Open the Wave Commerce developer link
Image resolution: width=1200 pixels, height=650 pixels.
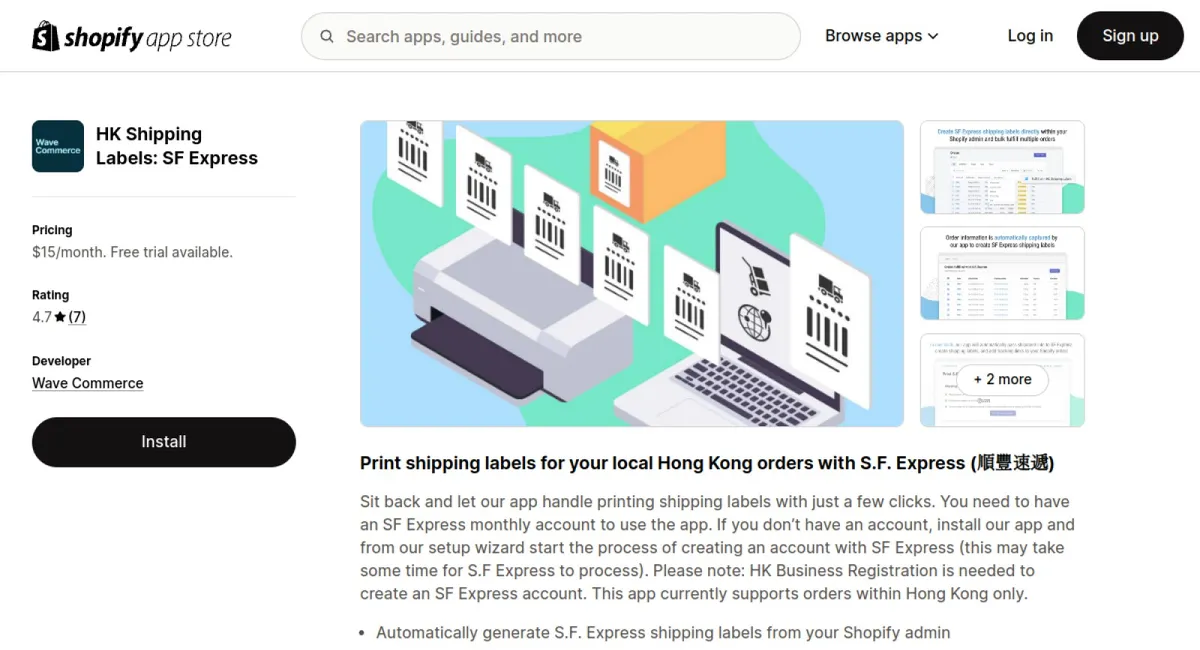click(x=87, y=383)
